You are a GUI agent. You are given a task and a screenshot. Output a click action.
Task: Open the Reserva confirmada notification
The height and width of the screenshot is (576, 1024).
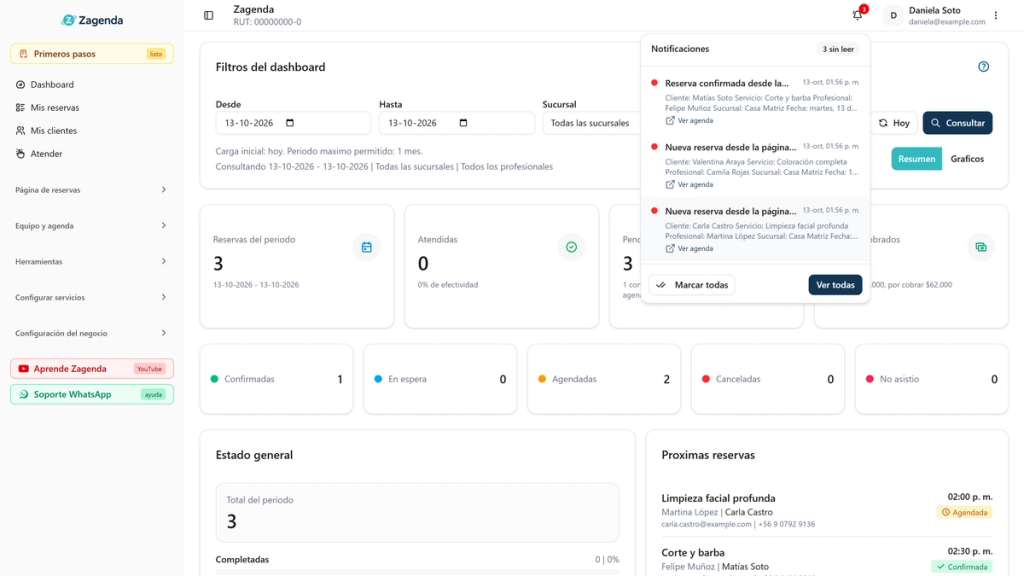pos(755,101)
